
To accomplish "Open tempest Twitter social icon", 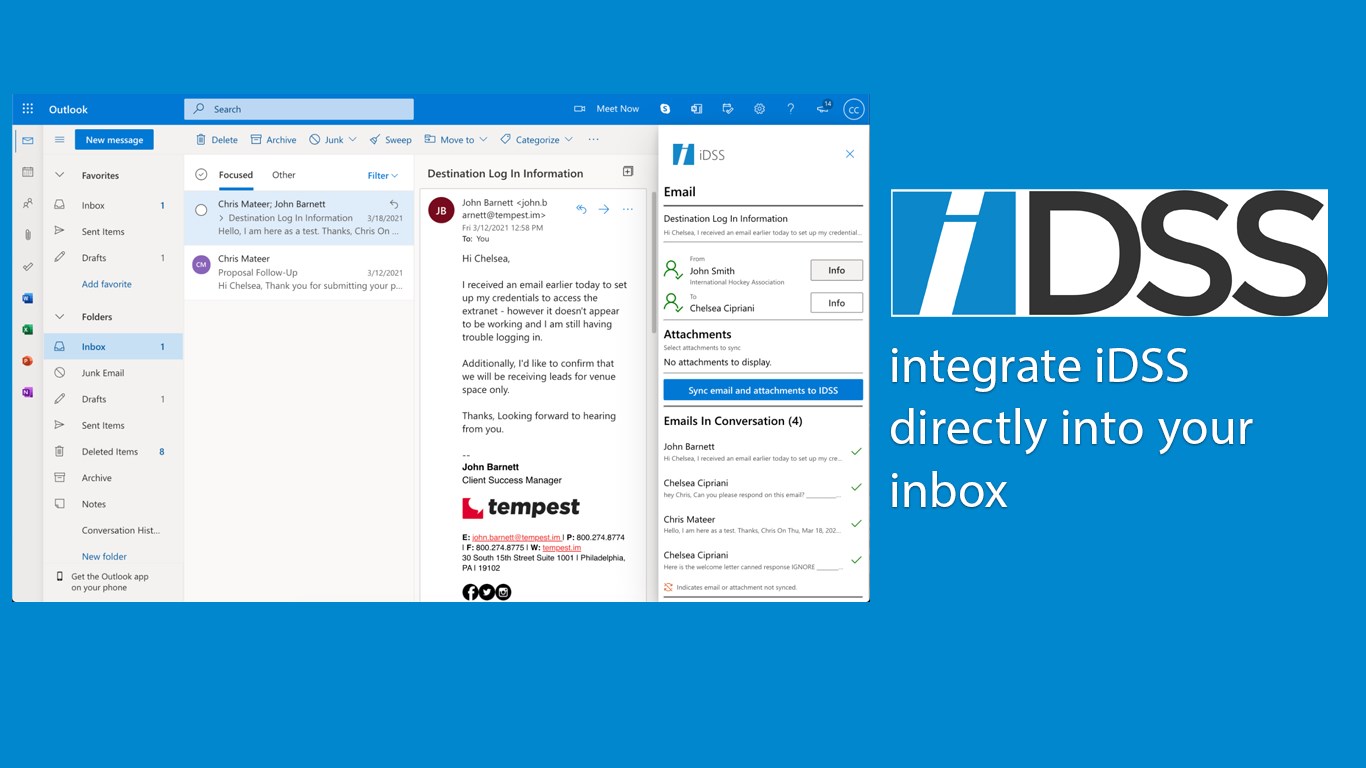I will (487, 592).
